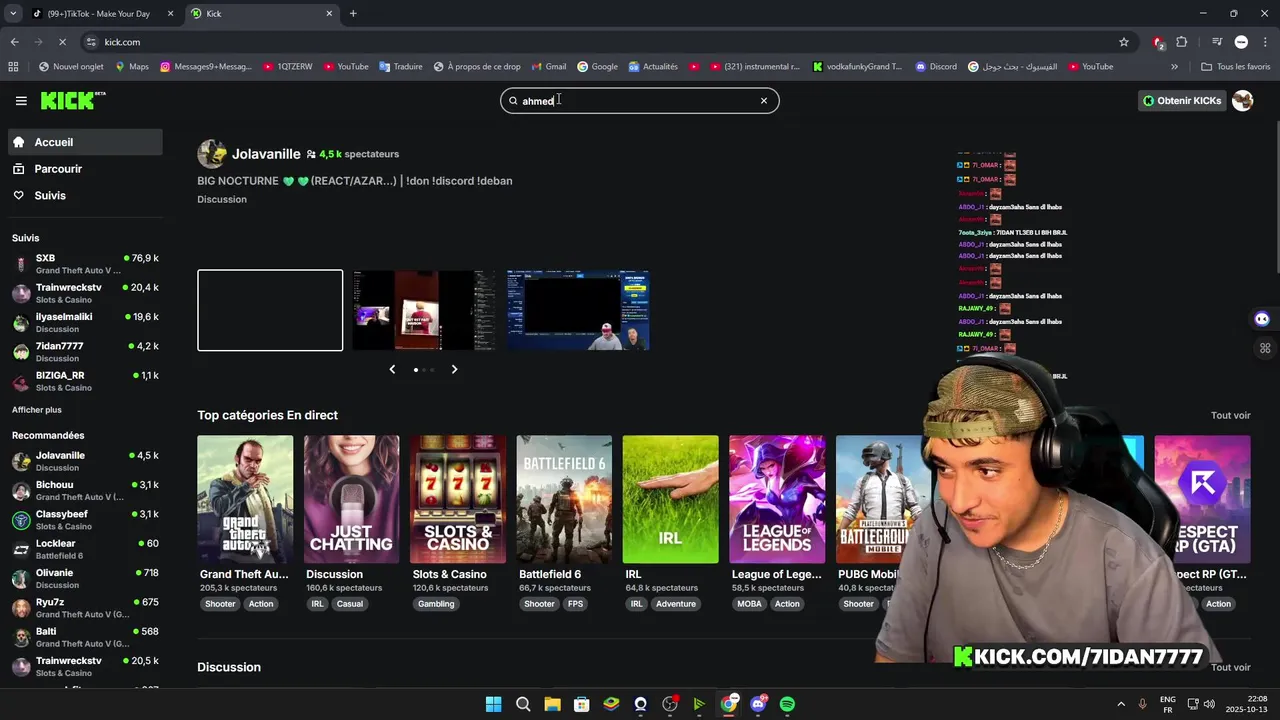Image resolution: width=1280 pixels, height=720 pixels.
Task: Open SXB's channel from followed list
Action: [85, 264]
